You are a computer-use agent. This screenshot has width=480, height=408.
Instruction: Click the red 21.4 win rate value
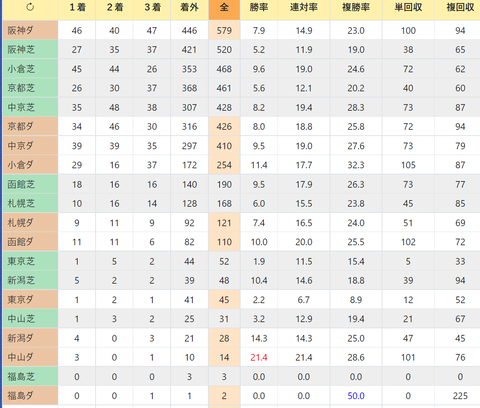[259, 357]
